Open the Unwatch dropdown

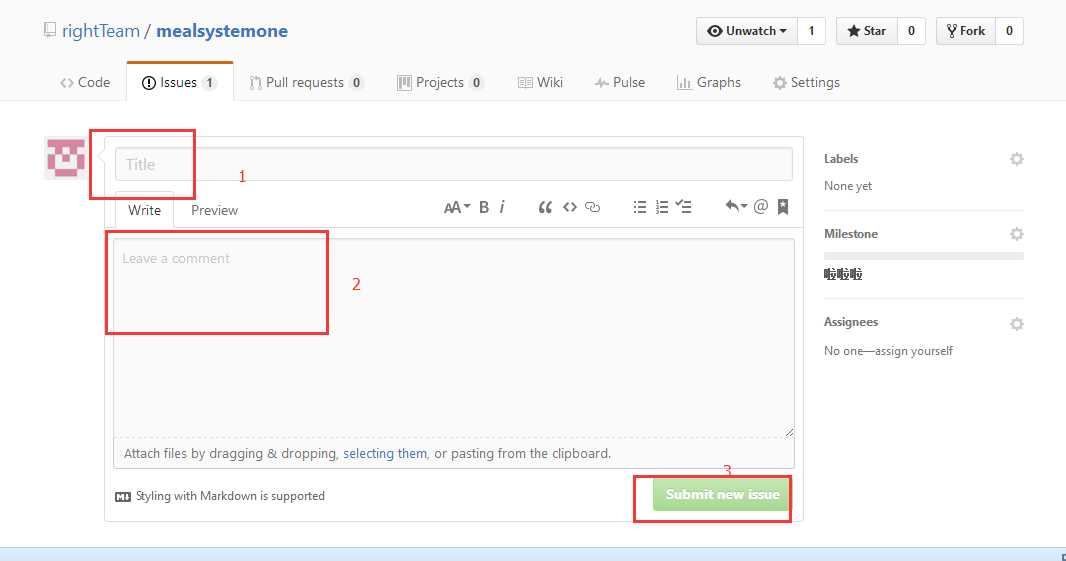[746, 31]
